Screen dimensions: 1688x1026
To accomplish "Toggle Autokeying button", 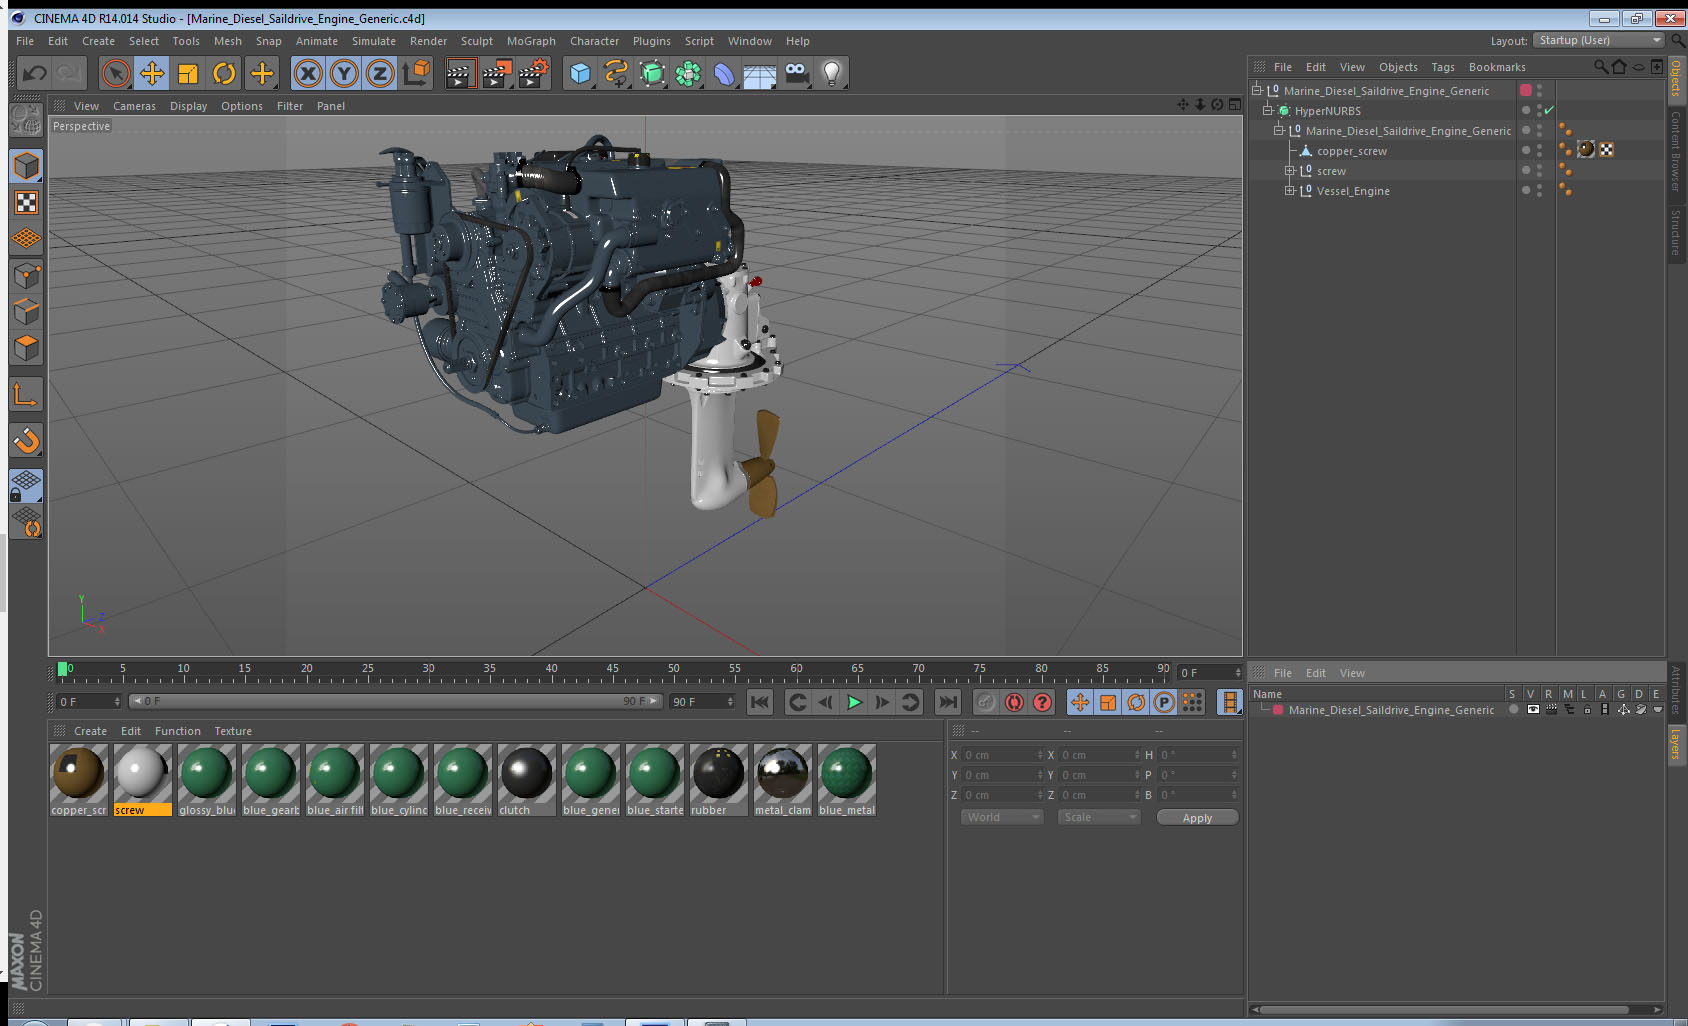I will (1014, 702).
